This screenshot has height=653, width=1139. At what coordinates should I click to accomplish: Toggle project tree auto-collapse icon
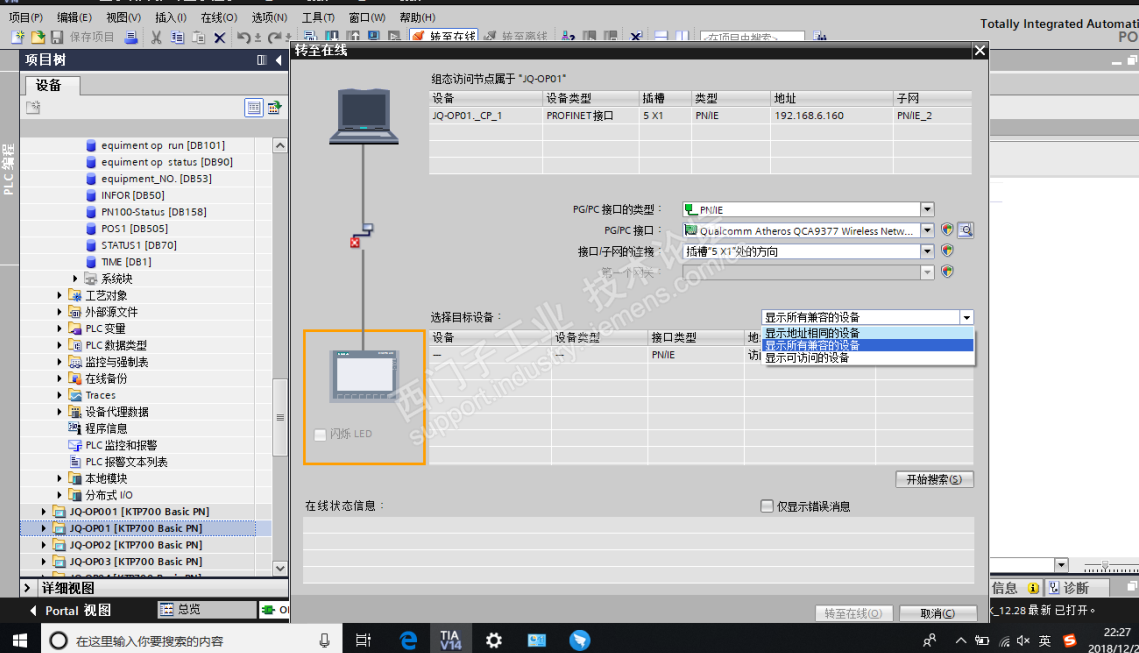[x=262, y=60]
